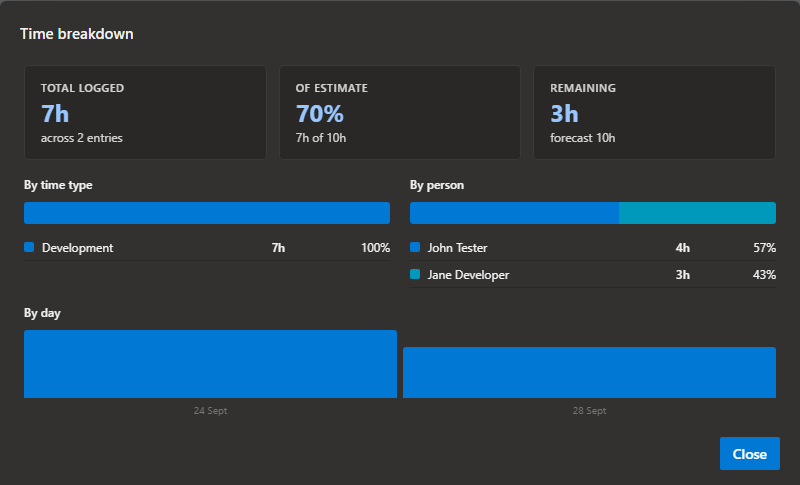Select the 28 Sept bar in chart
The width and height of the screenshot is (800, 485).
(589, 372)
